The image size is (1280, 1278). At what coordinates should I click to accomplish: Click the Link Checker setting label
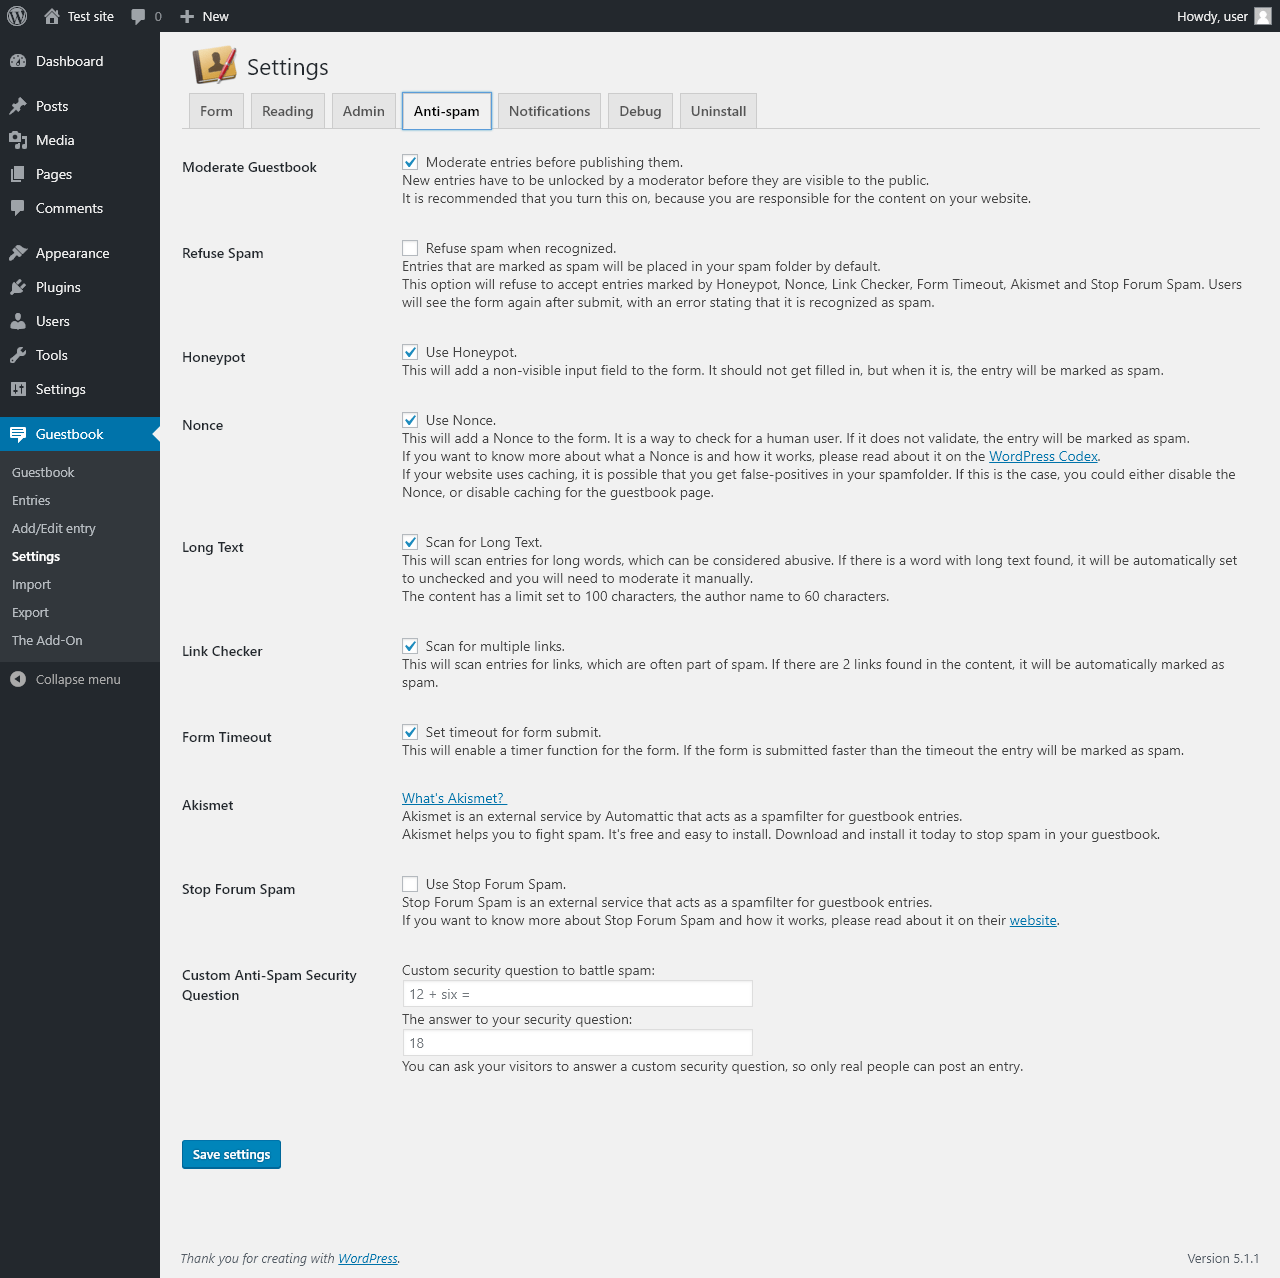point(222,651)
